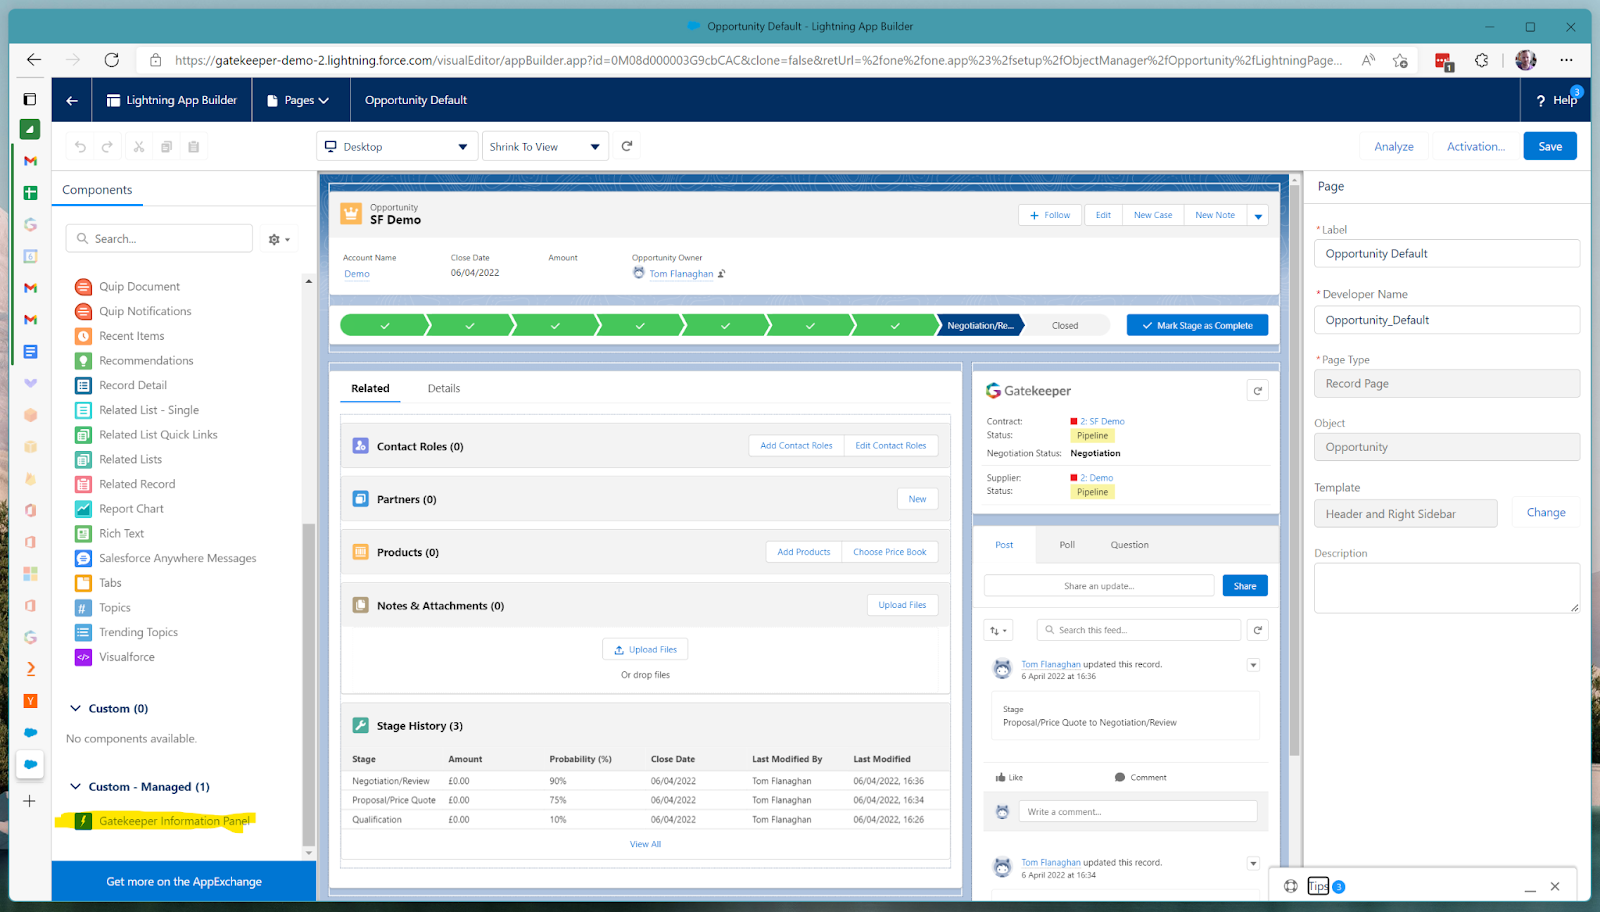Image resolution: width=1600 pixels, height=912 pixels.
Task: Click the cut scissors icon
Action: tap(139, 147)
